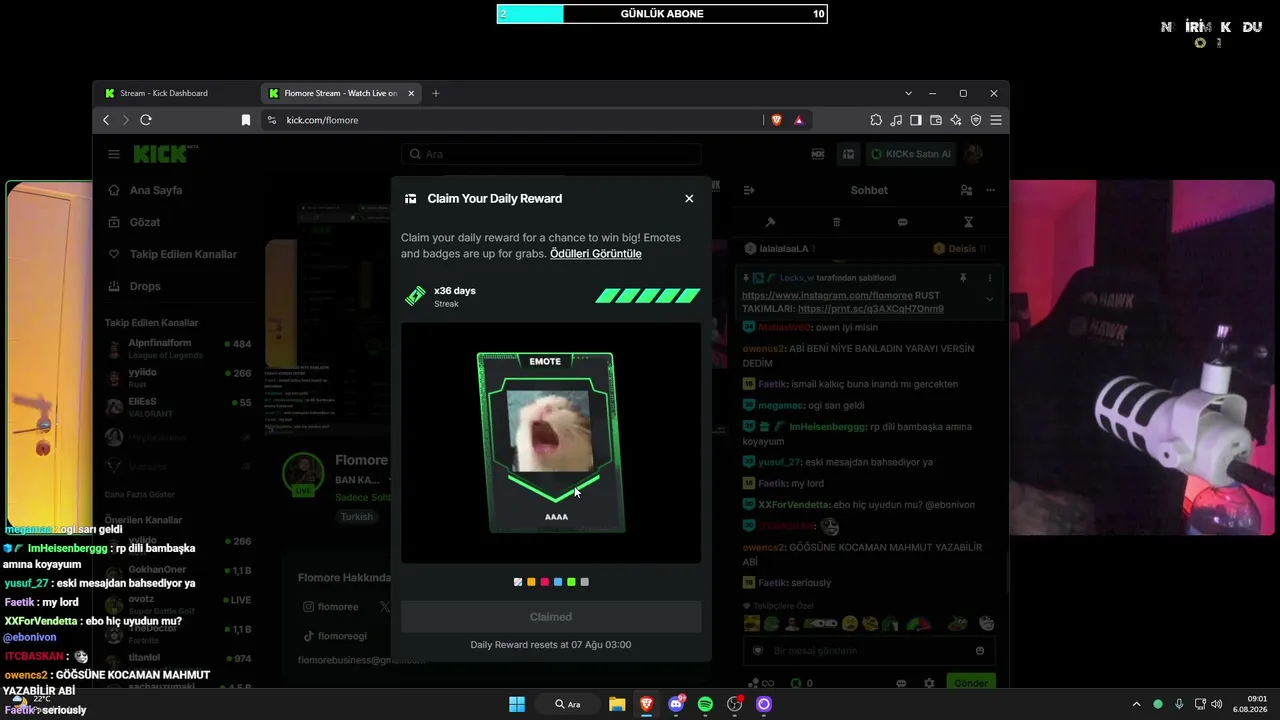Click the greyed-out Claimed button

point(551,617)
